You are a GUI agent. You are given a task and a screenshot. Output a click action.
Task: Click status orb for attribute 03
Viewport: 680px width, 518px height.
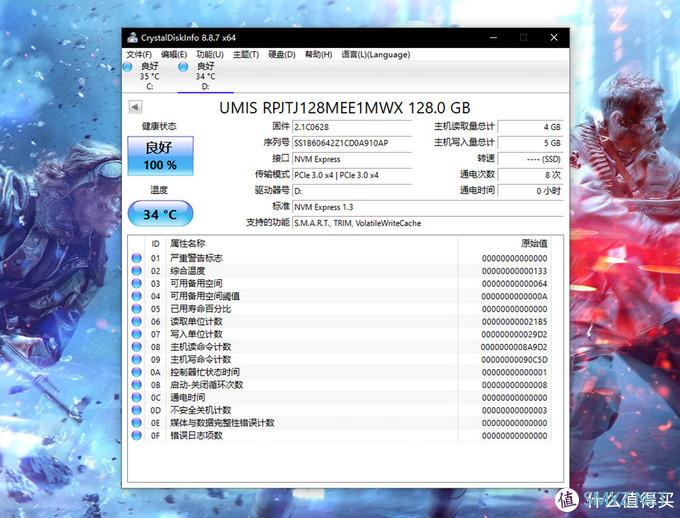[137, 283]
